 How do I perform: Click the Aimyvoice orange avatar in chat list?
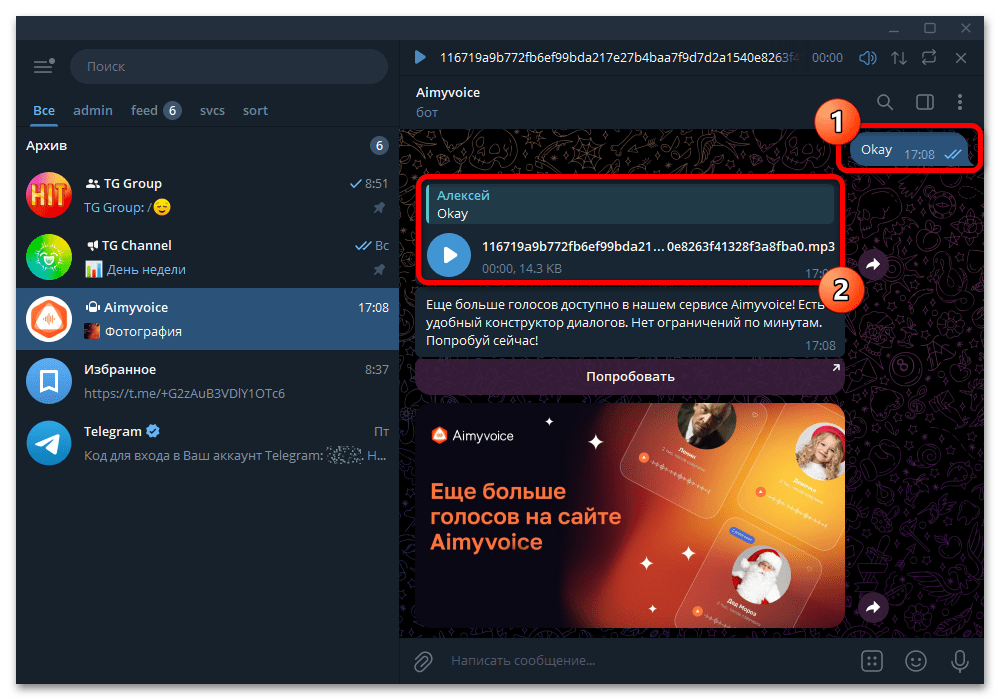(x=49, y=319)
